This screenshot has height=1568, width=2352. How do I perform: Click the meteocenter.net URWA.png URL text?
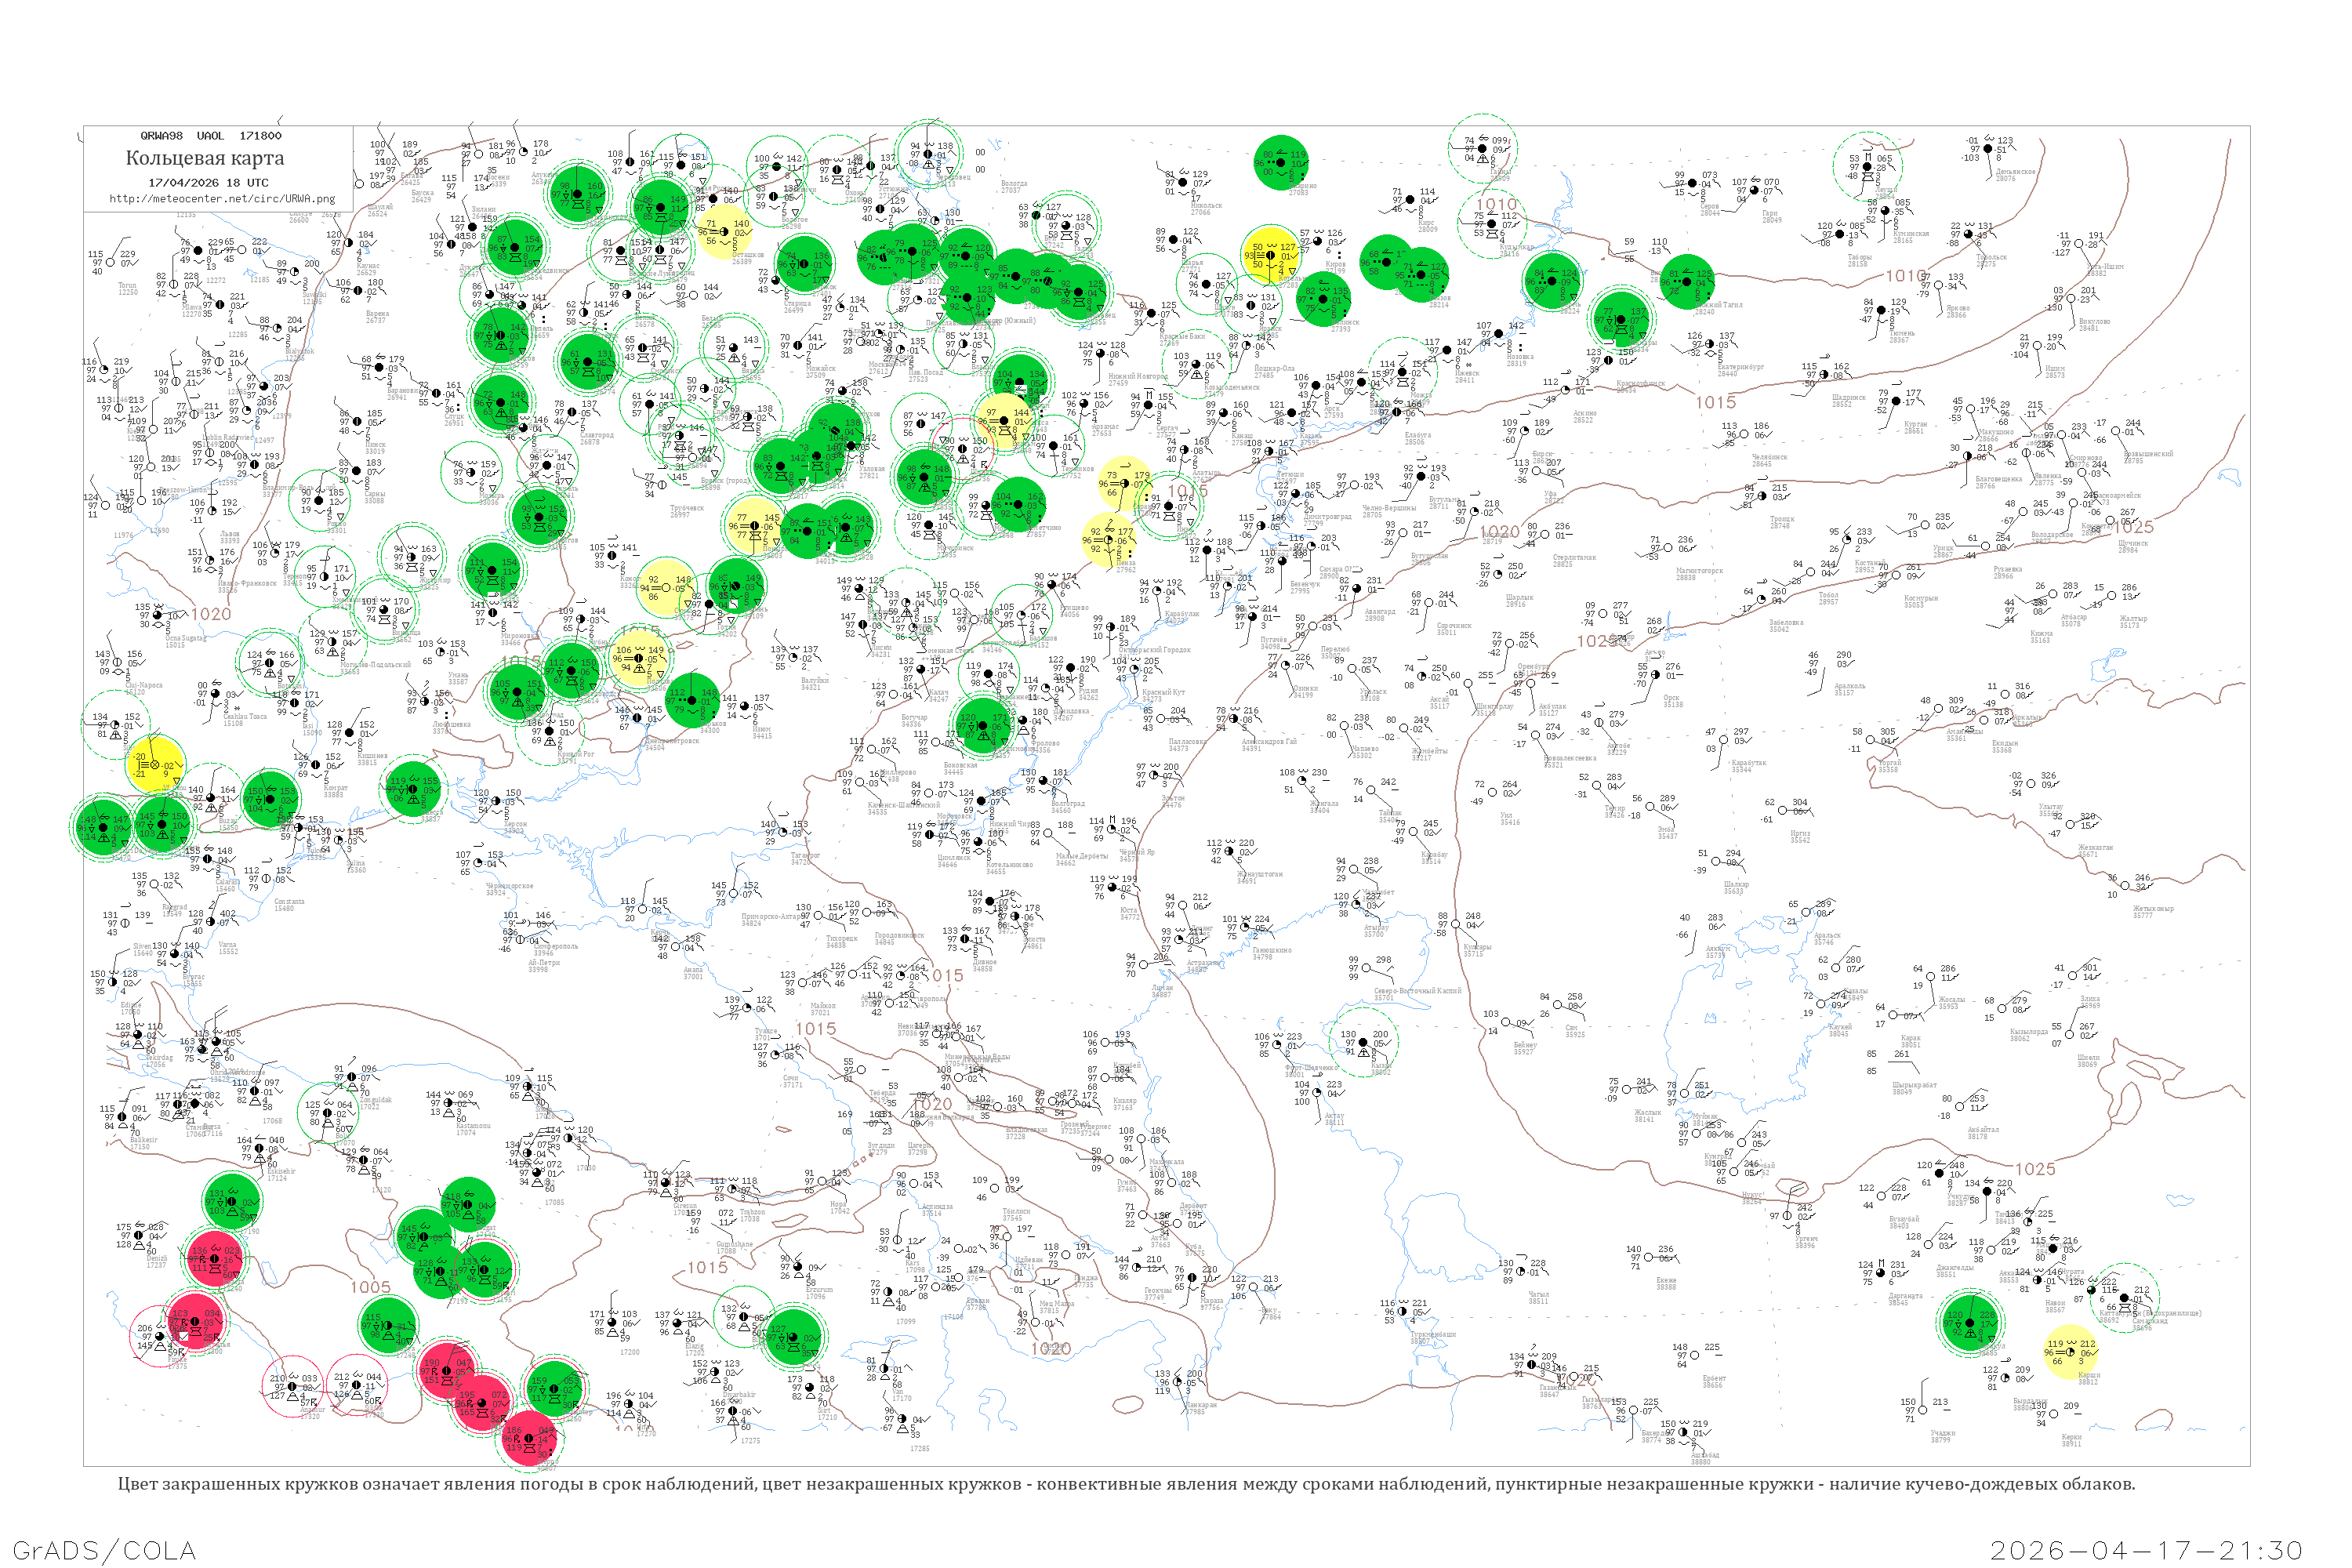tap(222, 198)
